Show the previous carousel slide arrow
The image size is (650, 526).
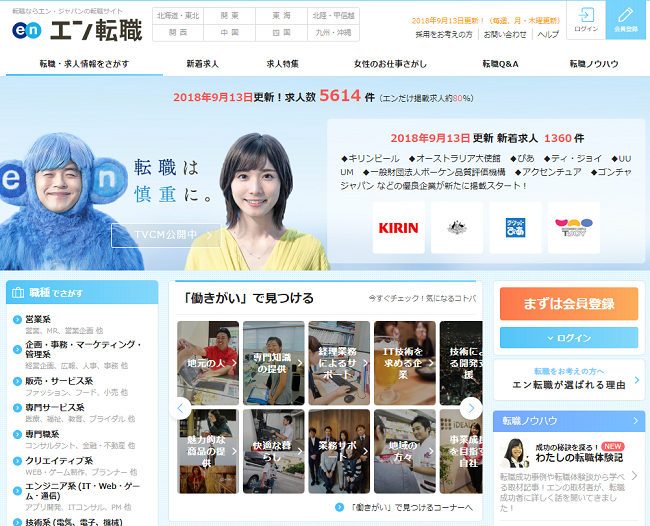pyautogui.click(x=180, y=408)
